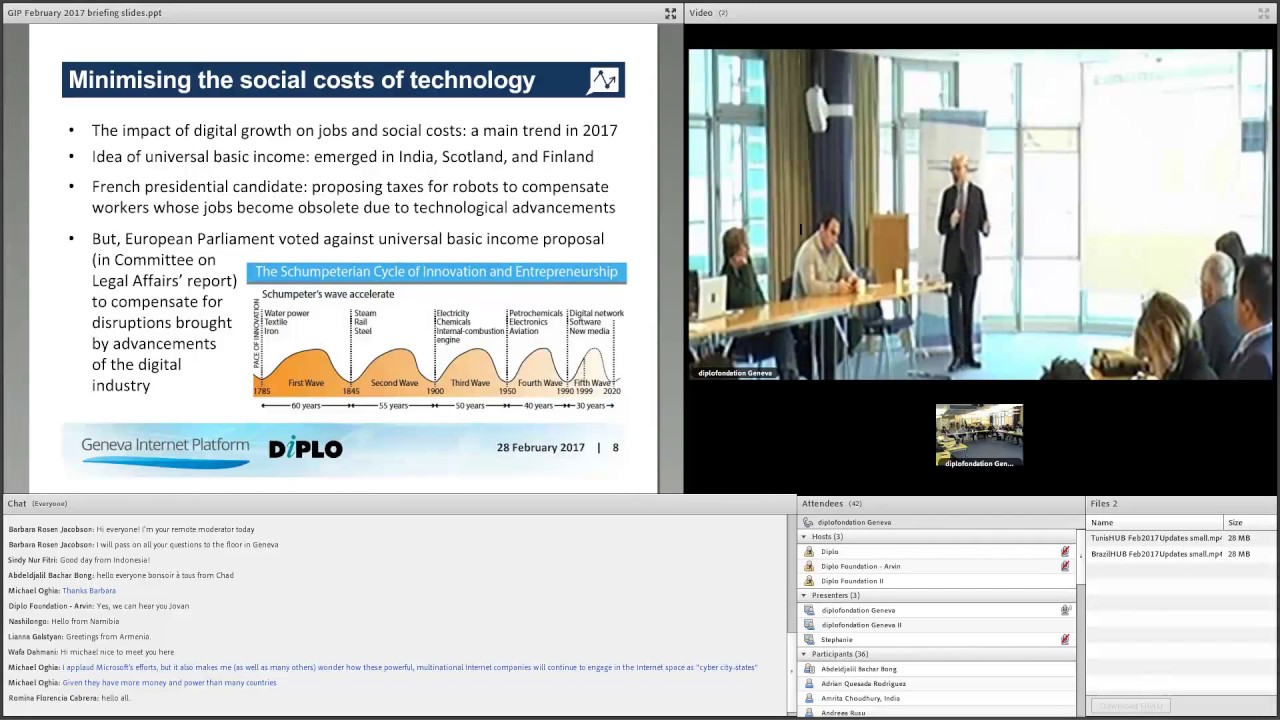The image size is (1280, 720).
Task: Click the Schumpeterian Cycle chart on slide
Action: (x=439, y=337)
